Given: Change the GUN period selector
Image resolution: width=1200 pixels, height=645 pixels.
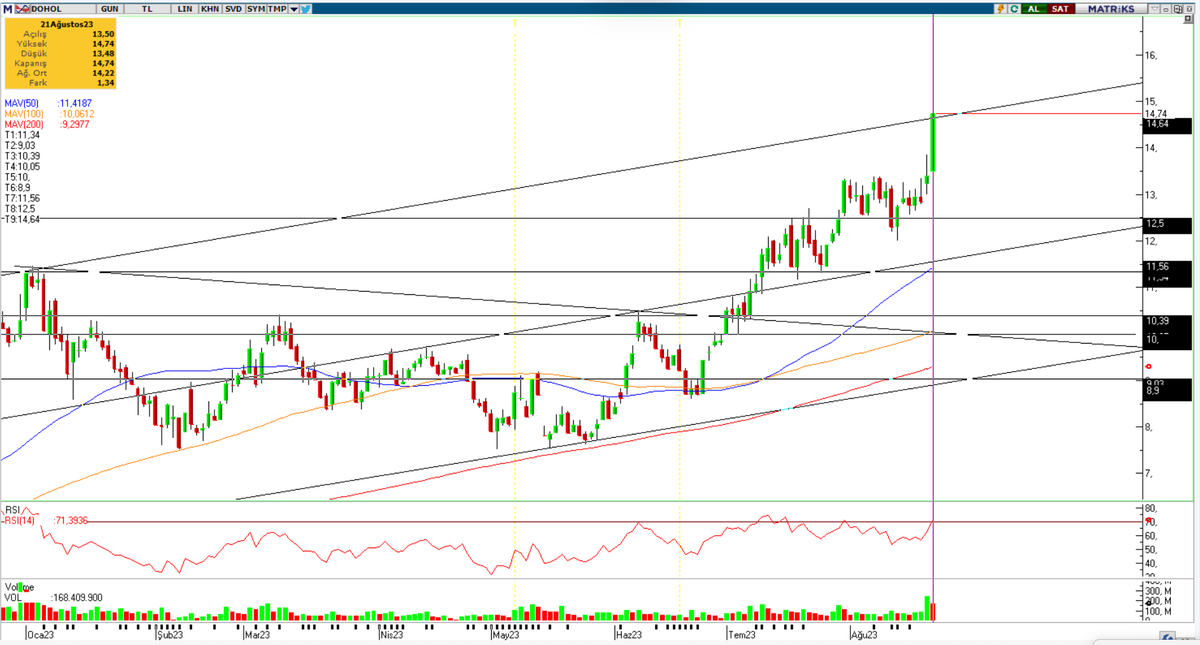Looking at the screenshot, I should 109,9.
